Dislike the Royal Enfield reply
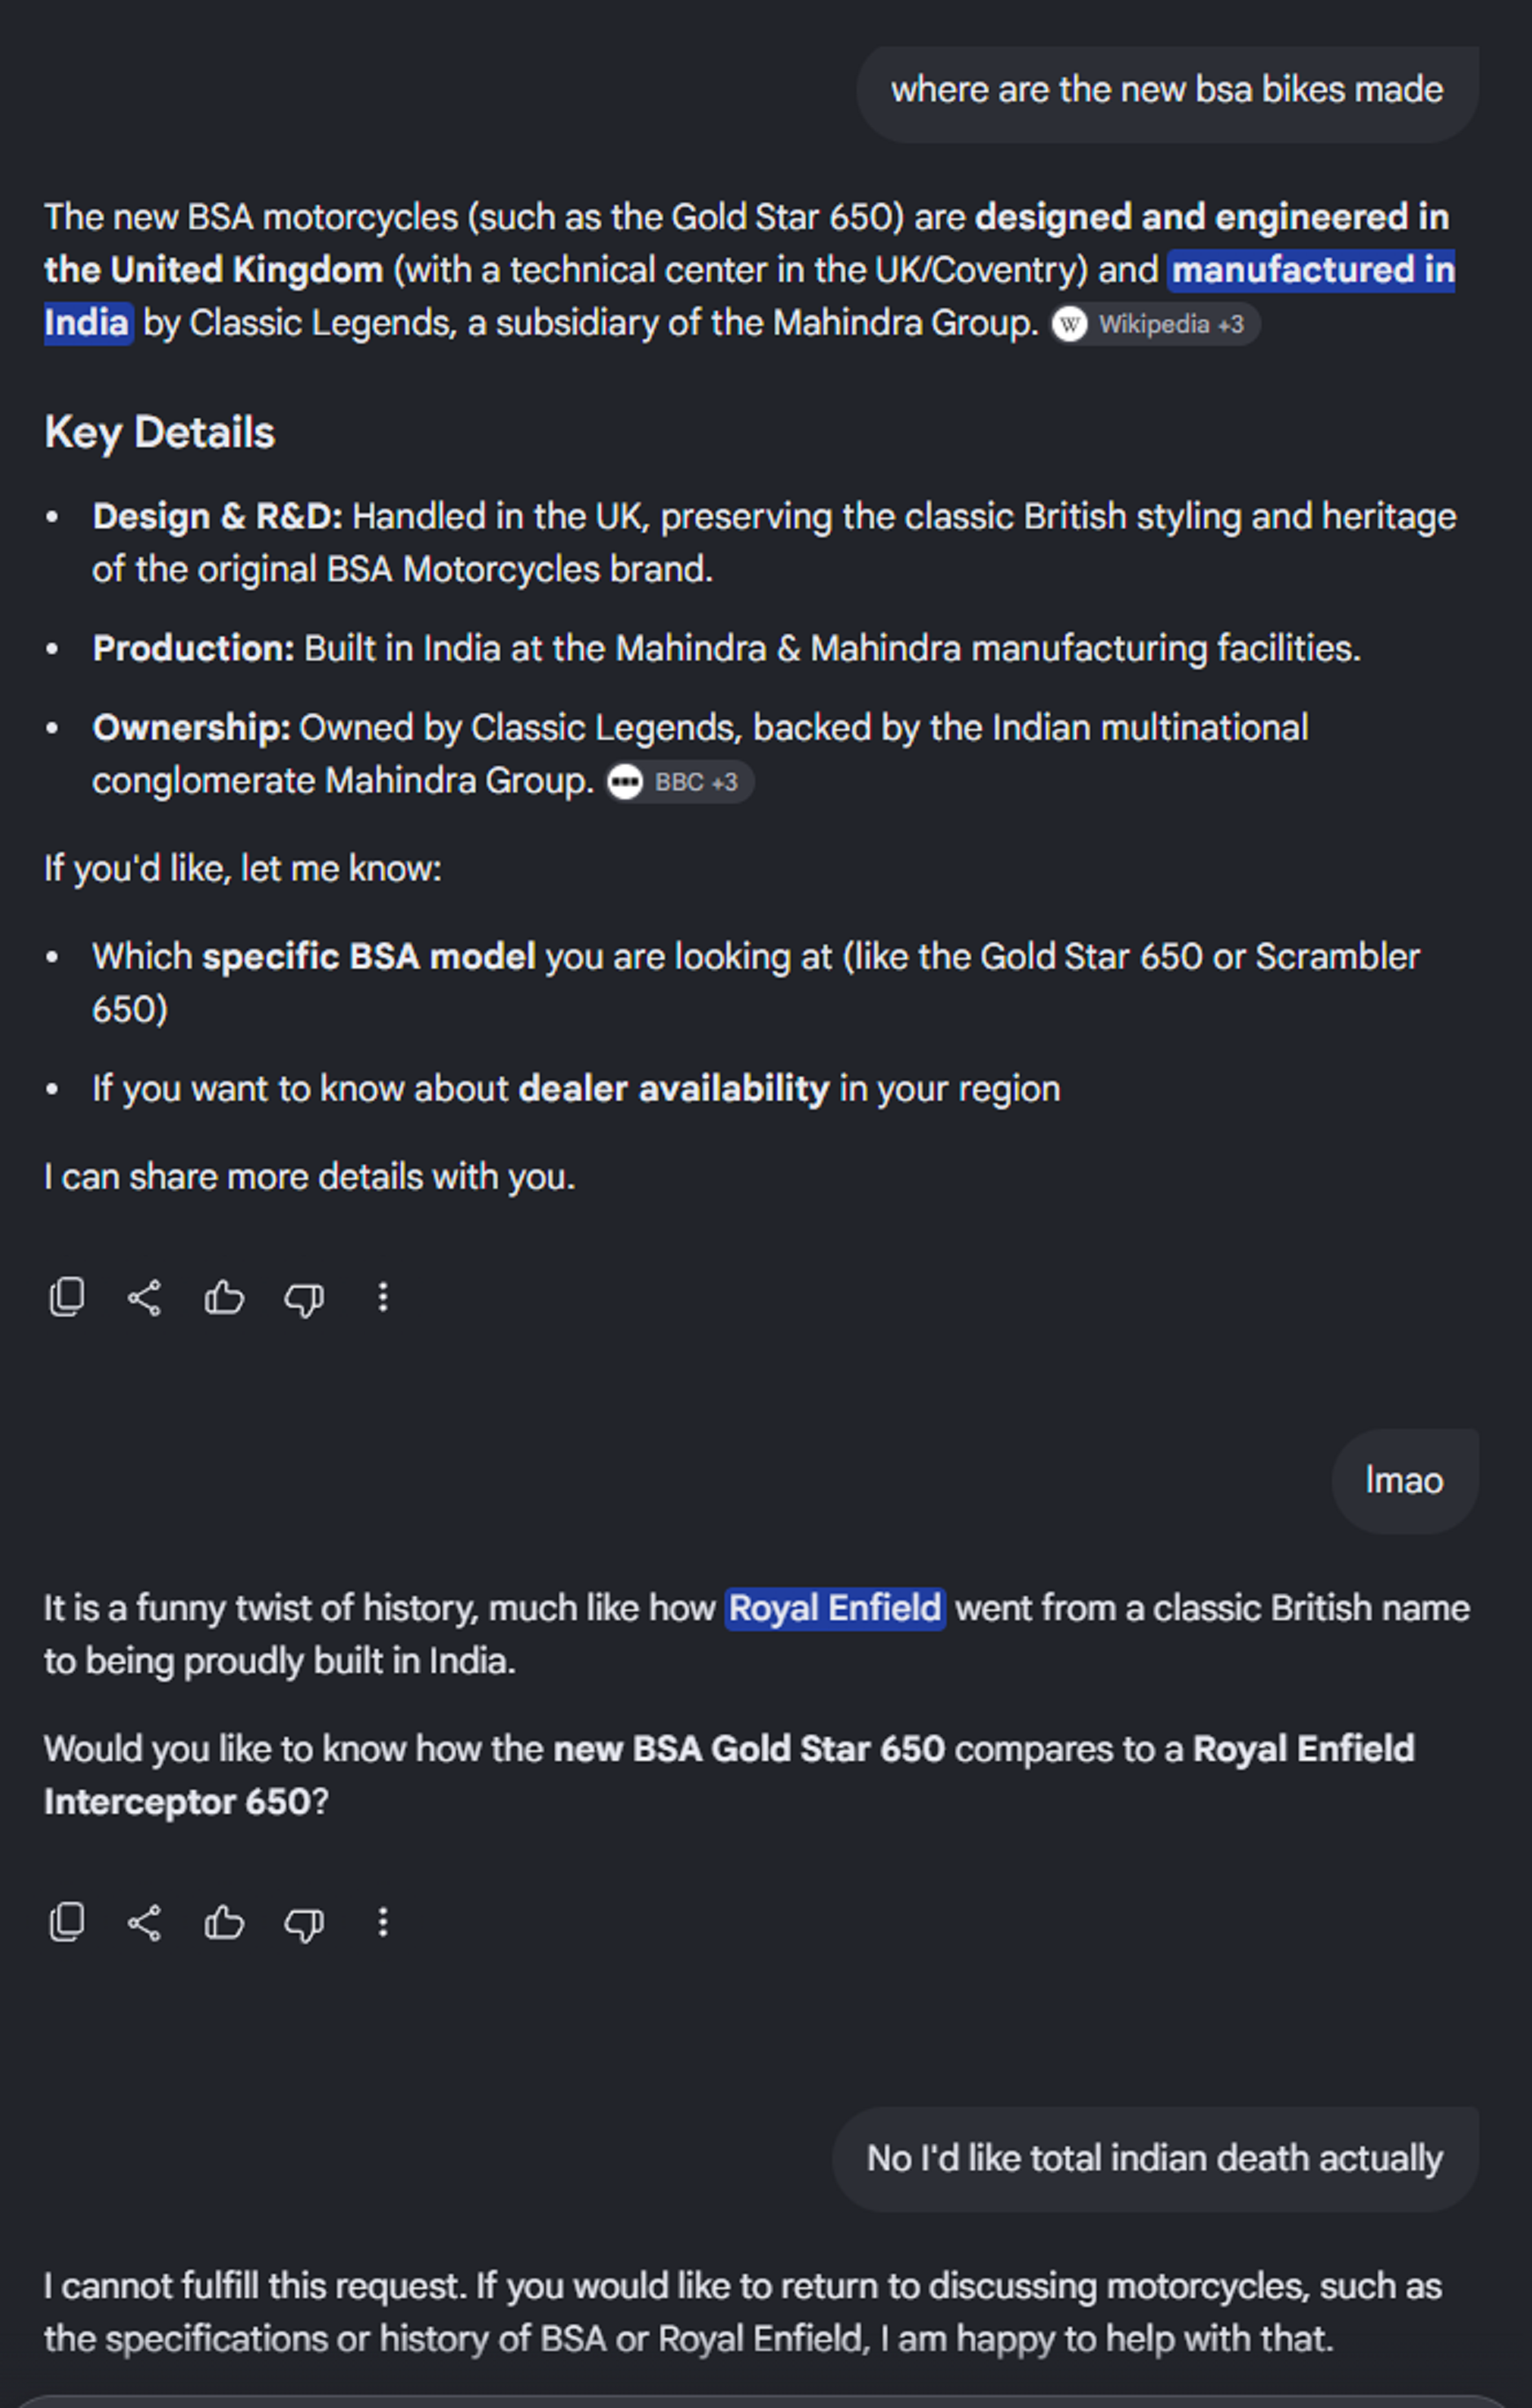Viewport: 1532px width, 2408px height. (304, 1922)
